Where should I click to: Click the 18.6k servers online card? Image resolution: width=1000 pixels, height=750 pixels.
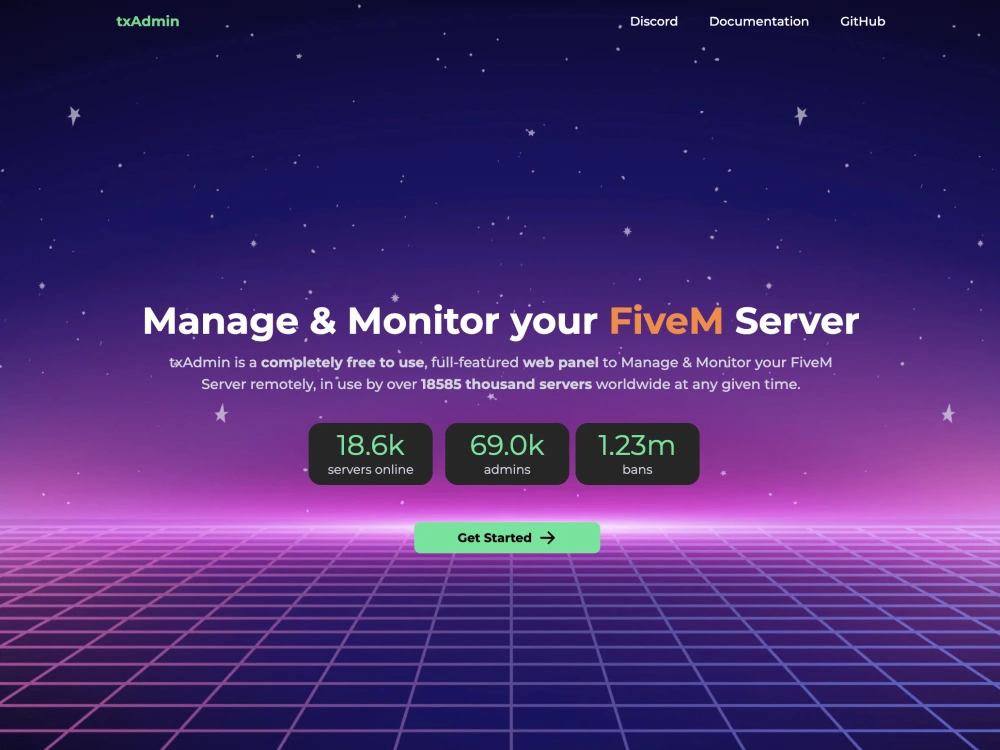click(371, 453)
